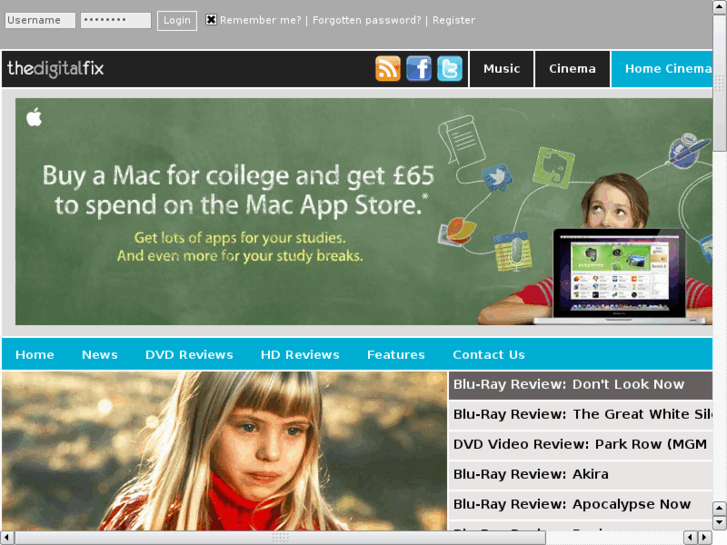Click thedigitalfix site logo
This screenshot has width=727, height=545.
[x=56, y=69]
